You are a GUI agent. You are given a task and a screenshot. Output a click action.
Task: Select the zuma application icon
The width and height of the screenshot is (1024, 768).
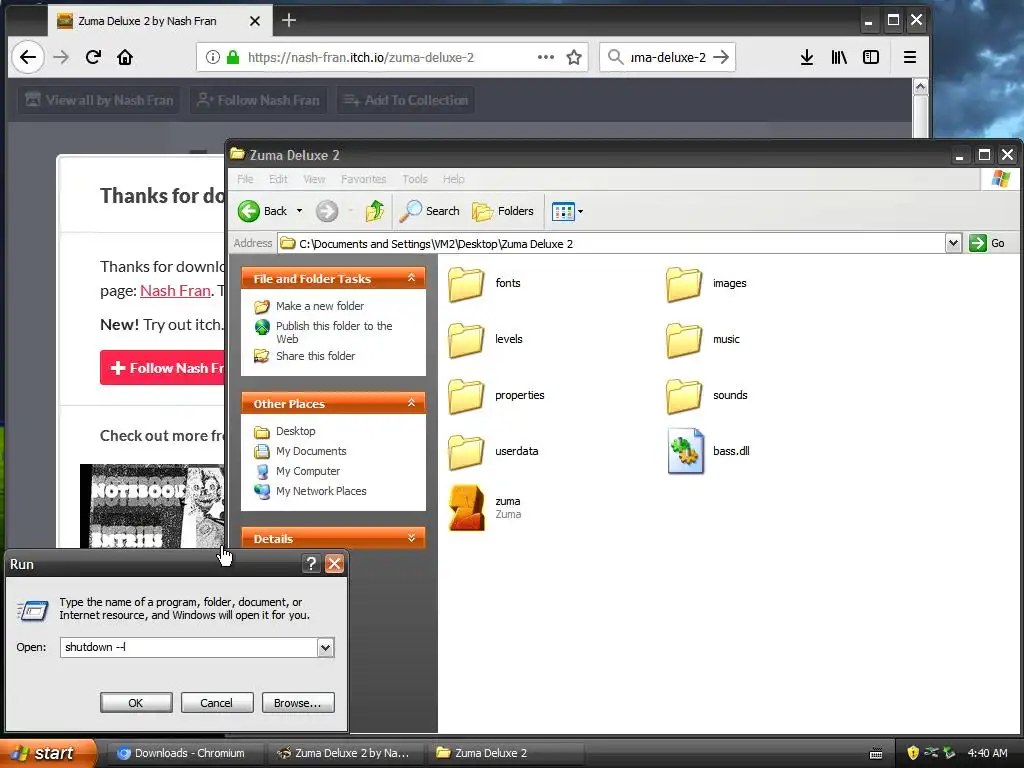pos(466,507)
